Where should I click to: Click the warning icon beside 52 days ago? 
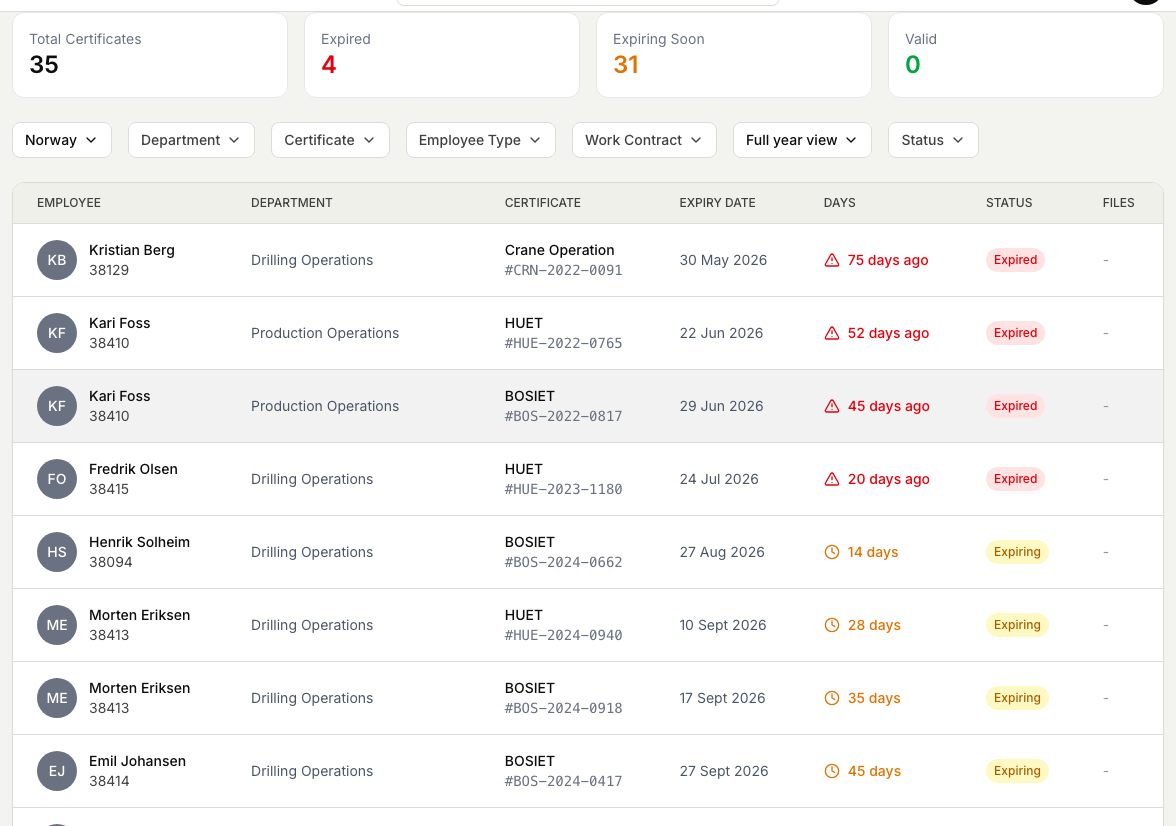(832, 333)
